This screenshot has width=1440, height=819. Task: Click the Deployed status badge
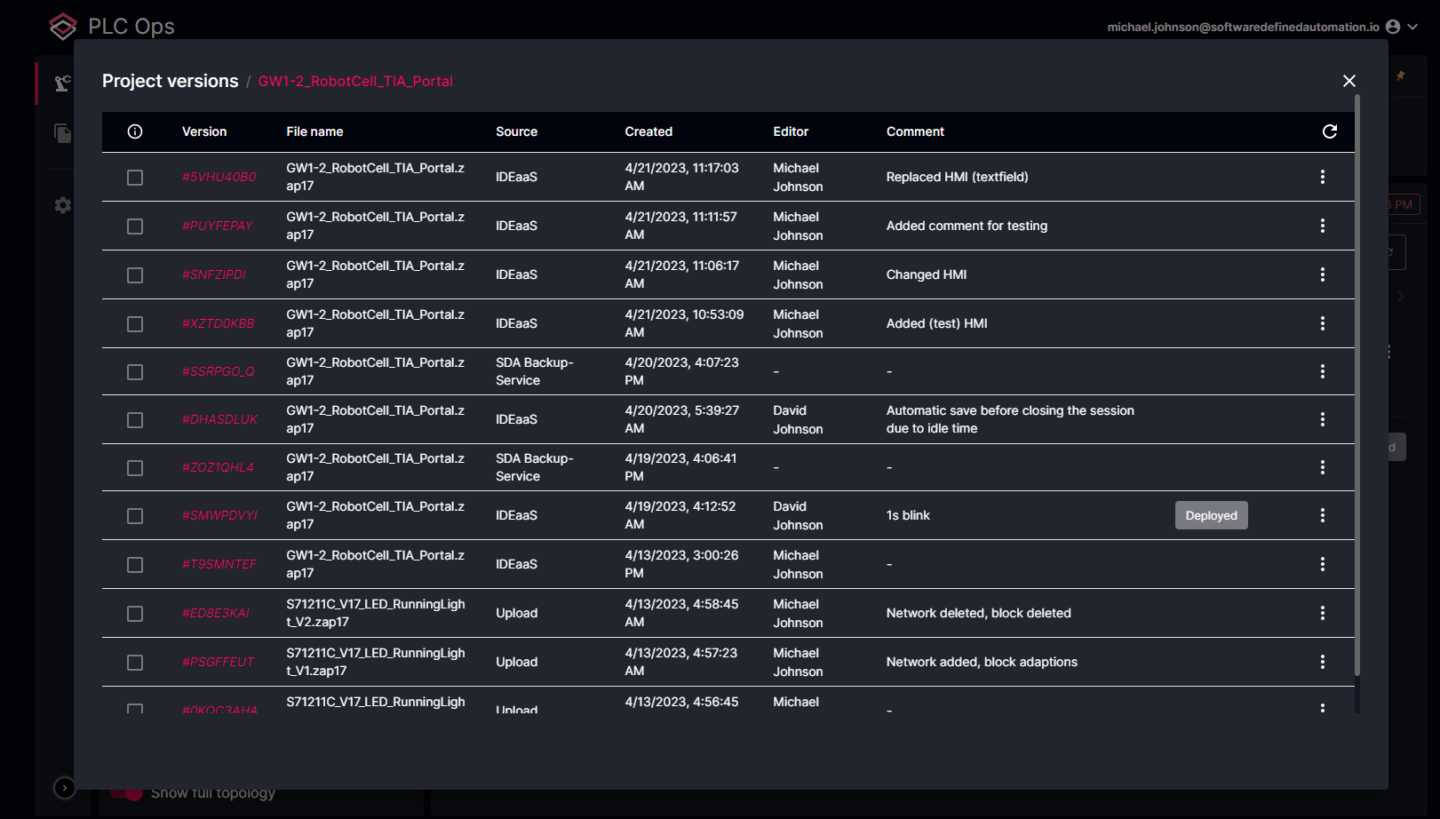click(x=1211, y=516)
